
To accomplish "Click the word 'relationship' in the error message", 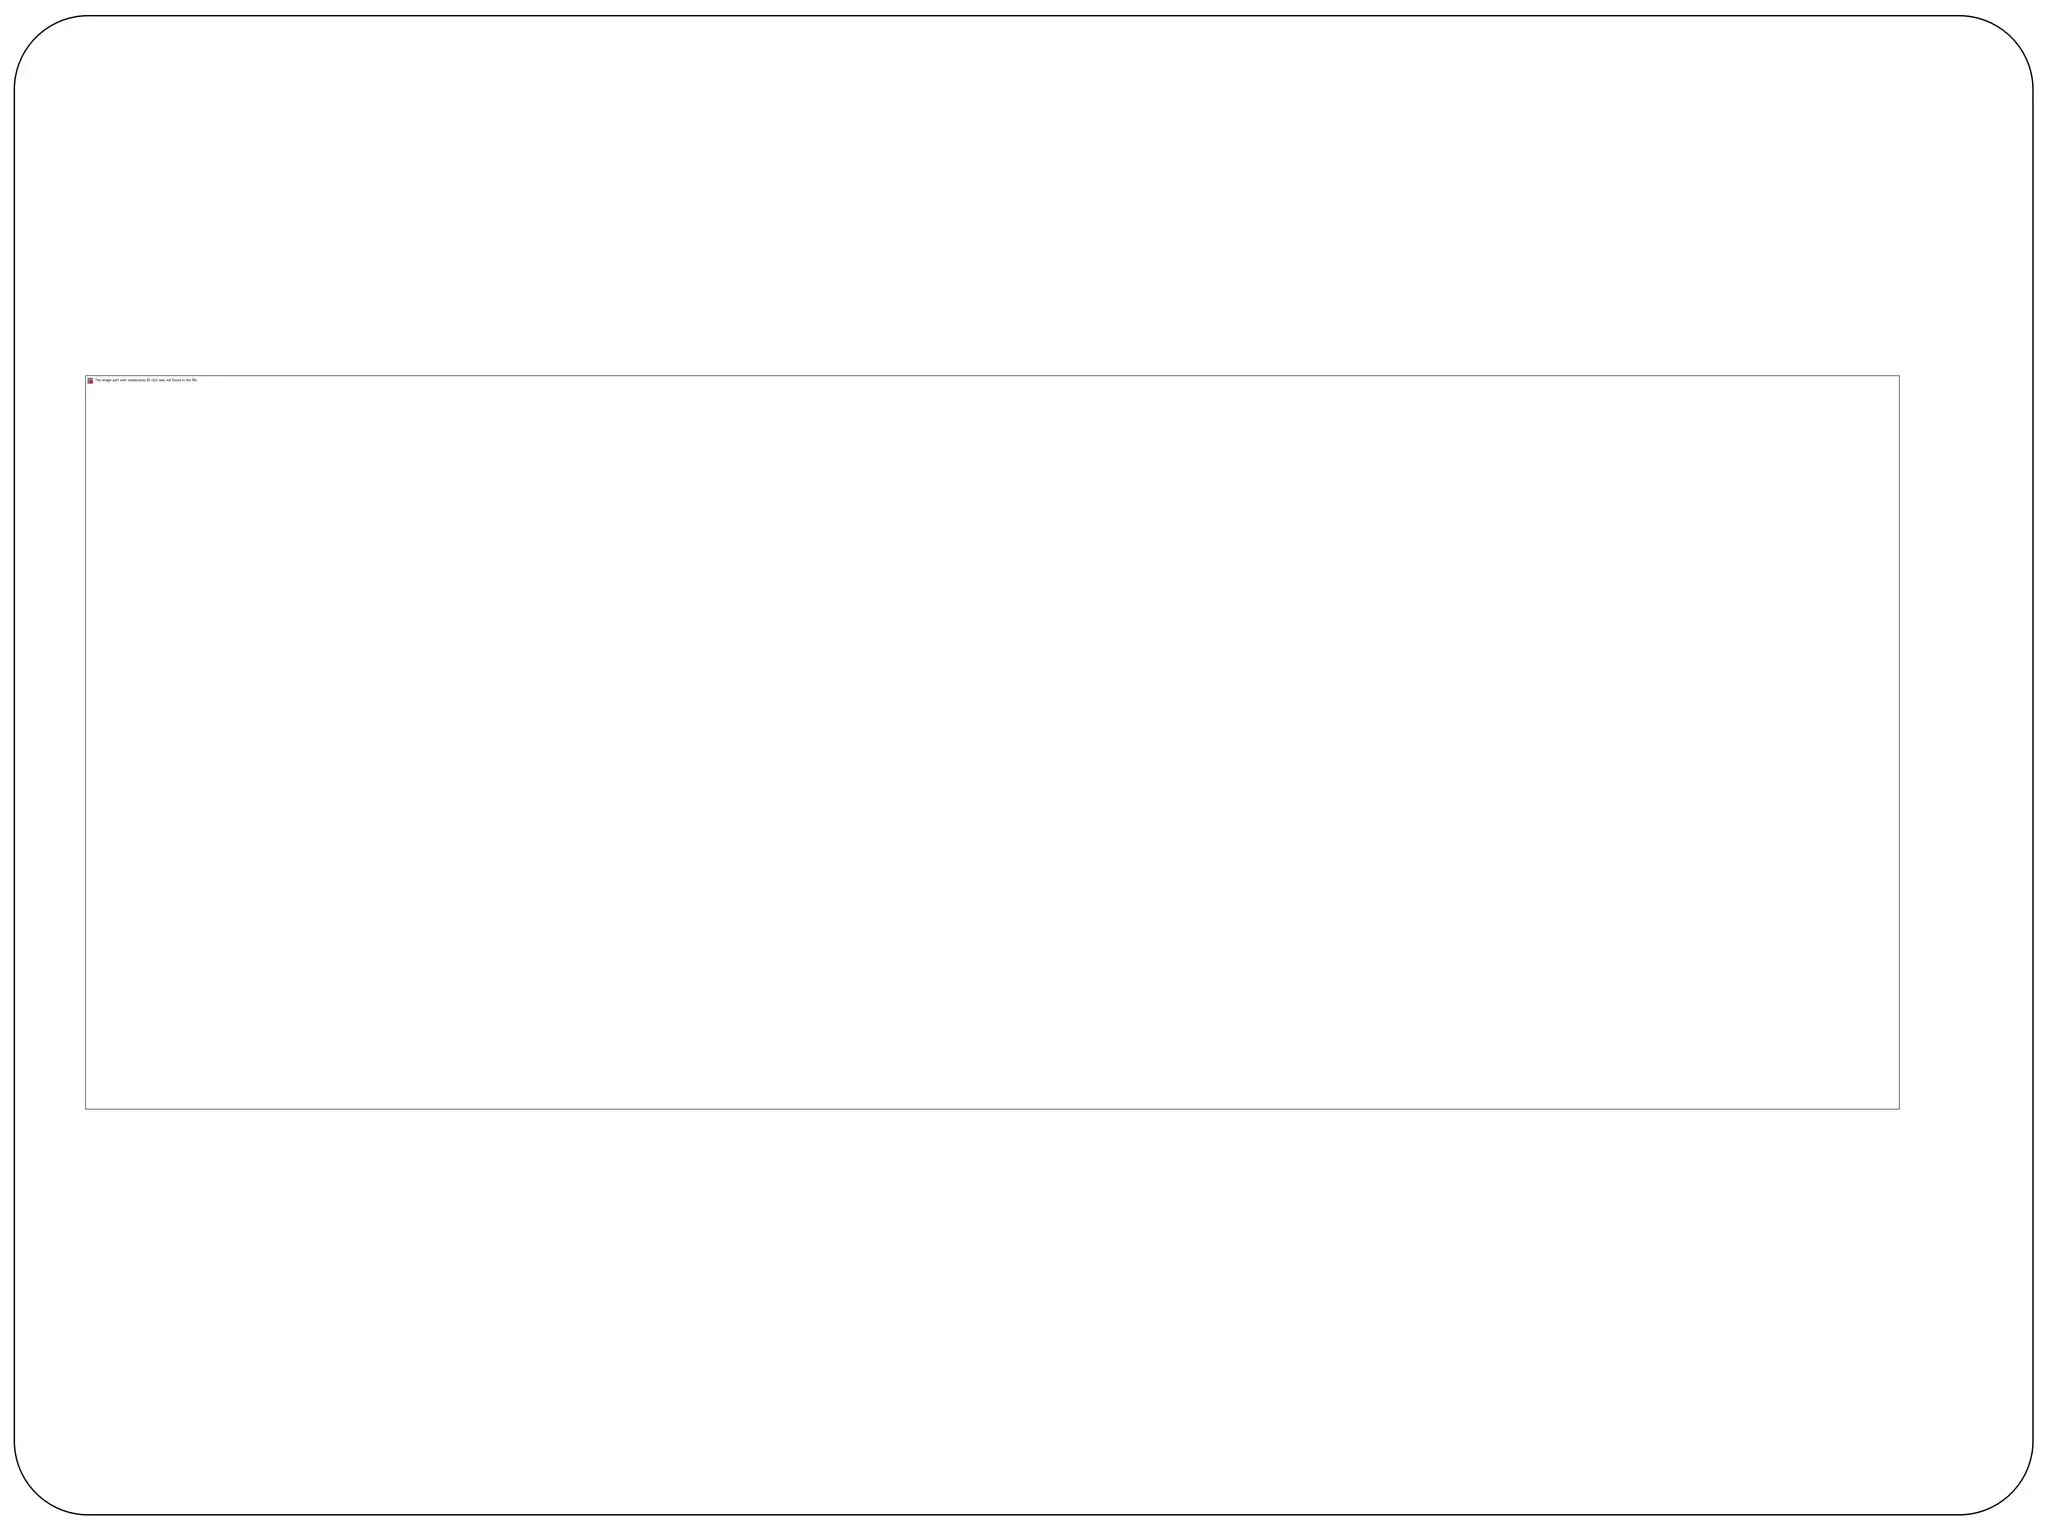I will [x=137, y=380].
